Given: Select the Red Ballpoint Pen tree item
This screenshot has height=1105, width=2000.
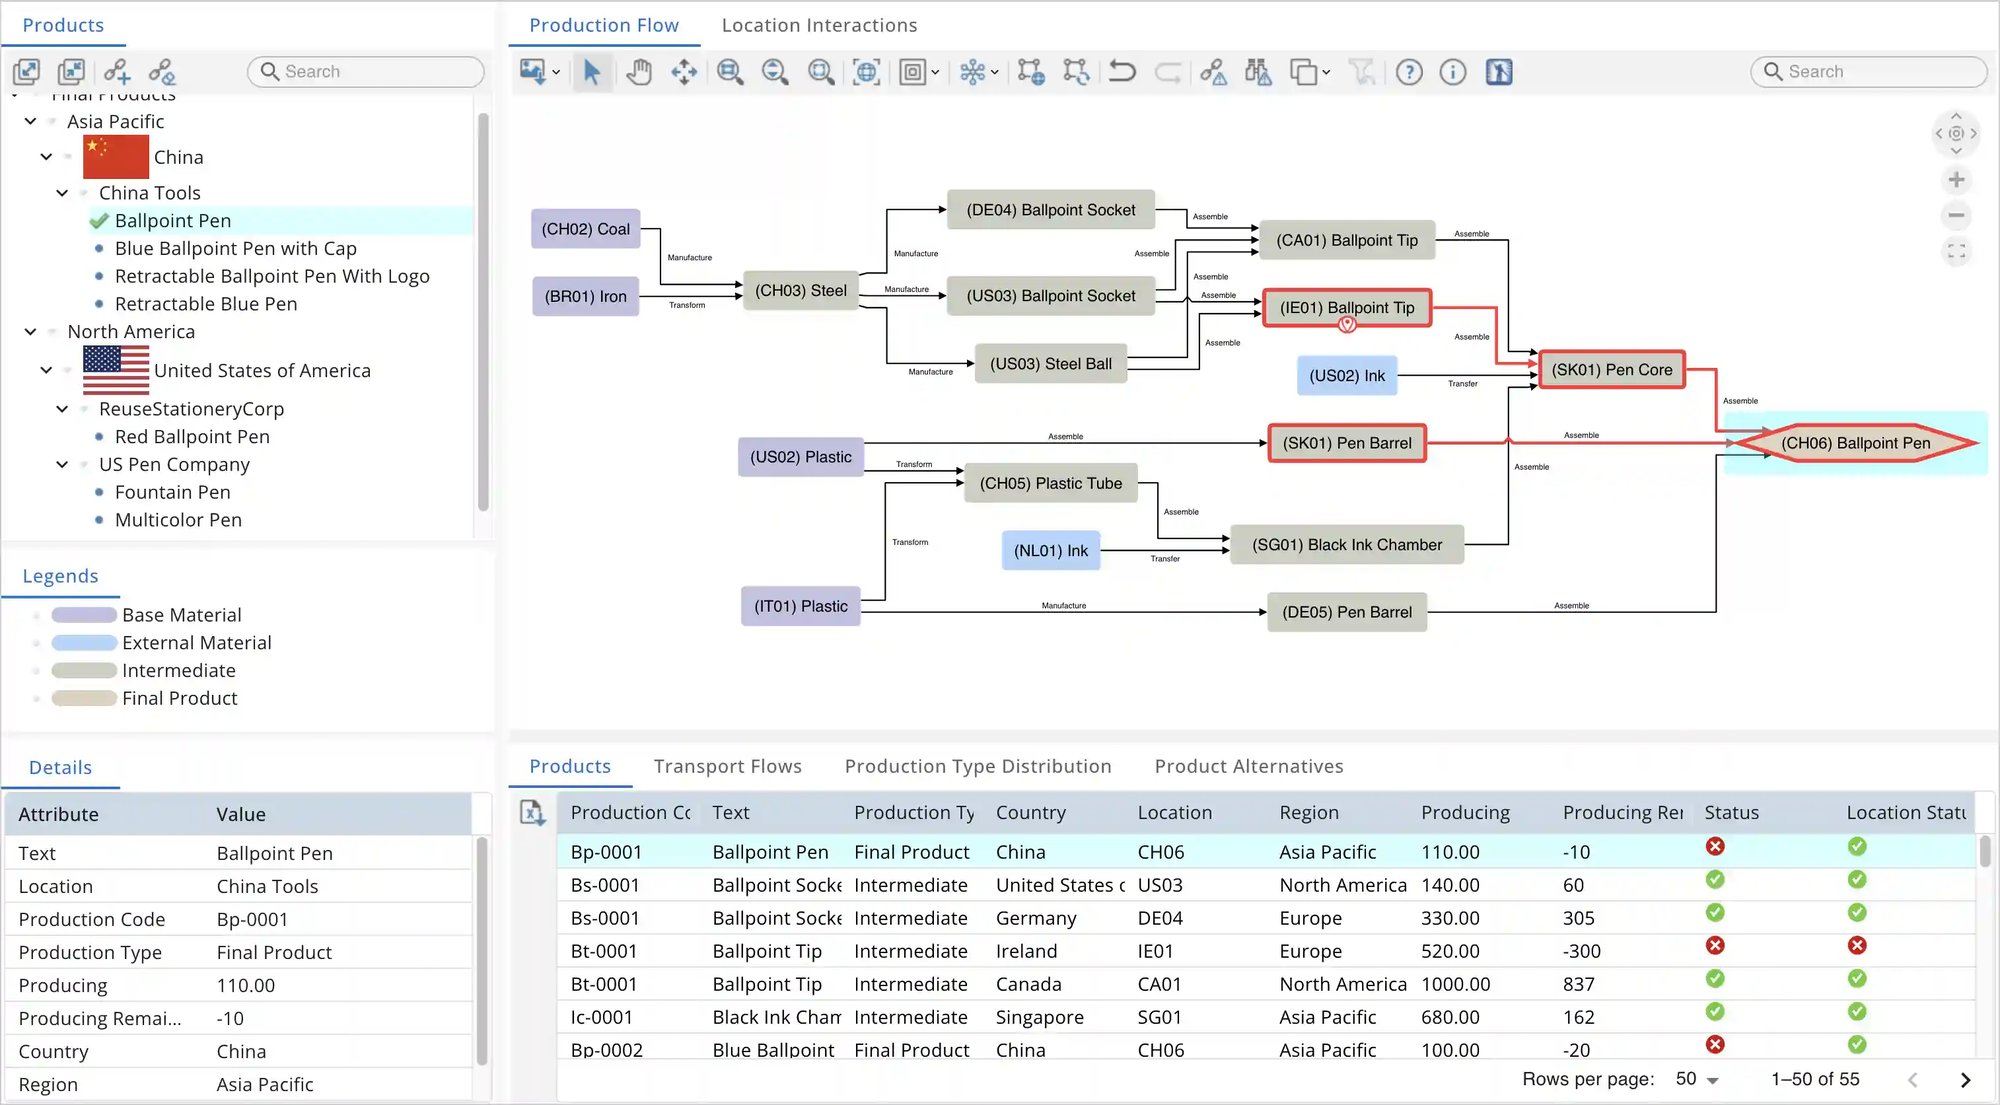Looking at the screenshot, I should (x=192, y=437).
